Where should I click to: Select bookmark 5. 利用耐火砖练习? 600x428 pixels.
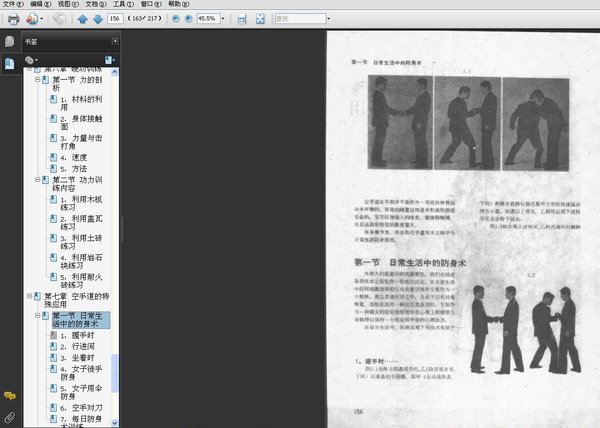tap(81, 281)
